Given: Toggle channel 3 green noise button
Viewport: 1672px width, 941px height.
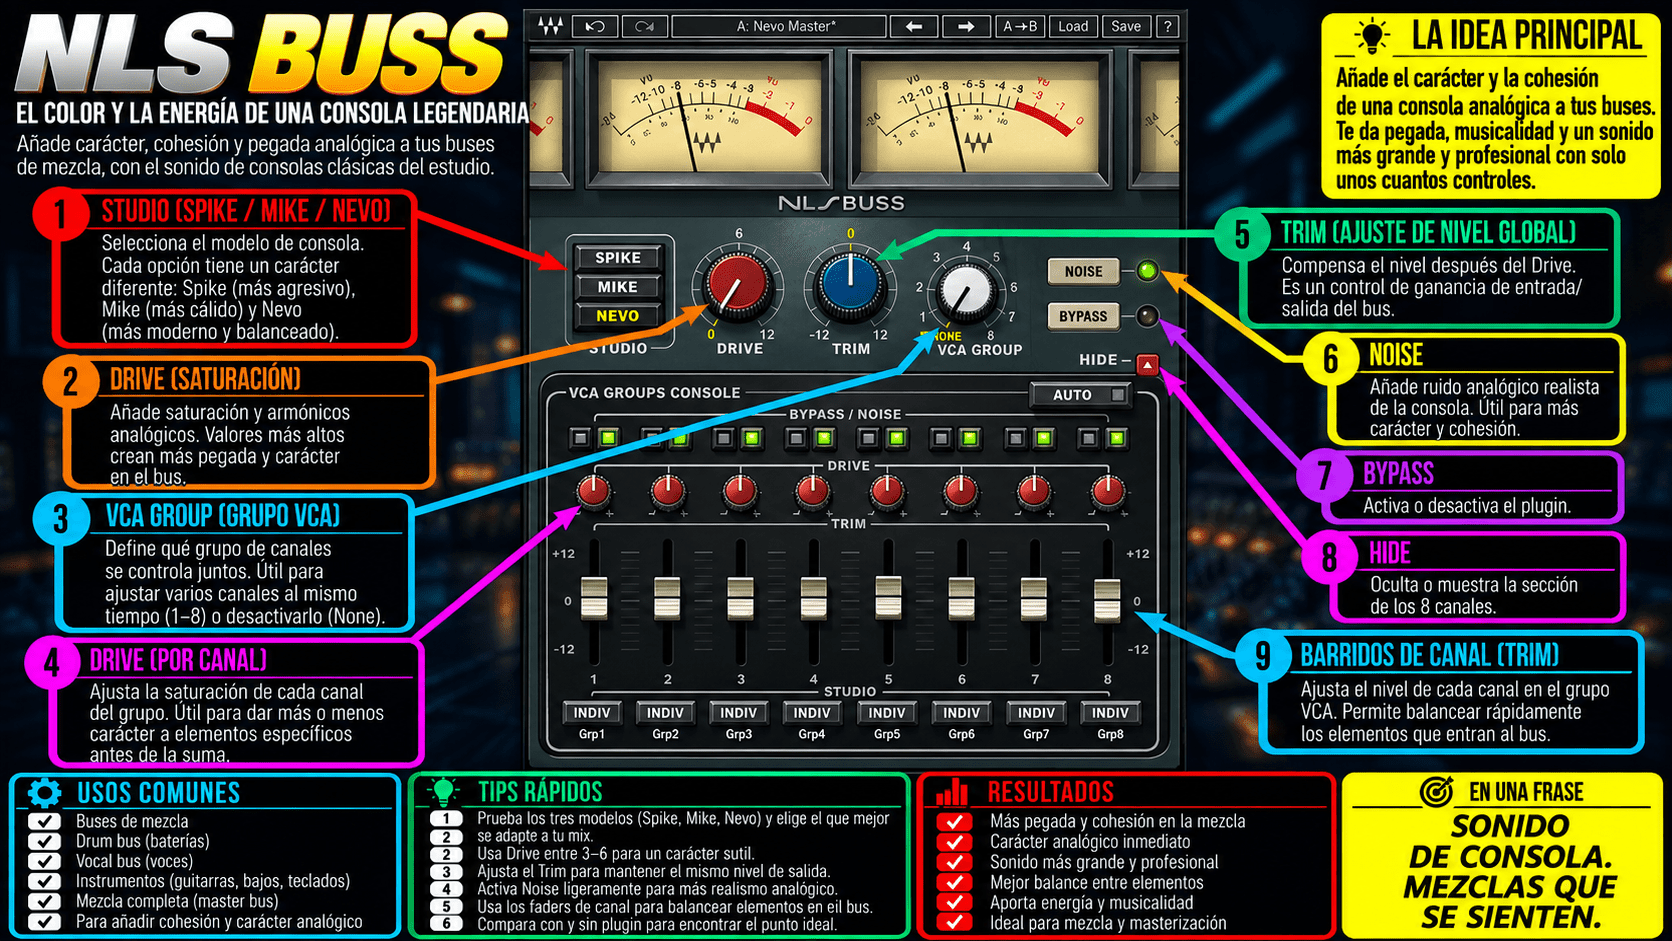Looking at the screenshot, I should click(x=752, y=438).
